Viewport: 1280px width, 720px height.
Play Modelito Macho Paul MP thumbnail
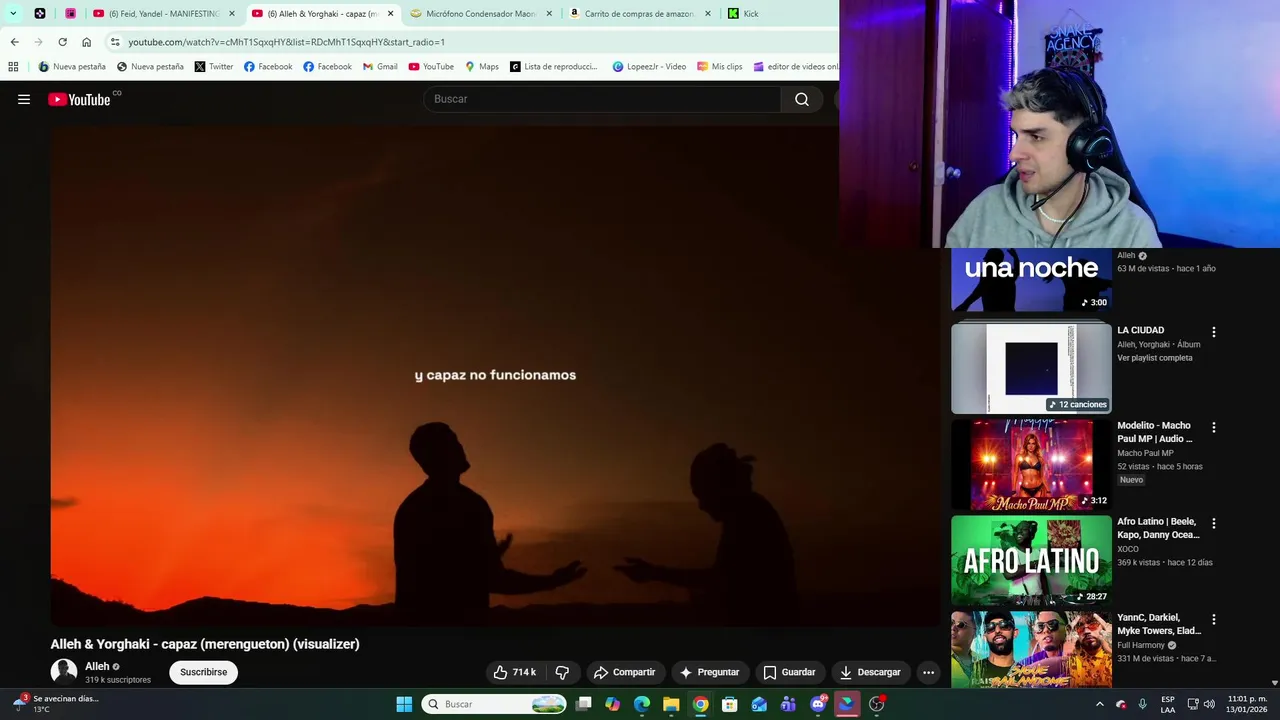tap(1031, 465)
